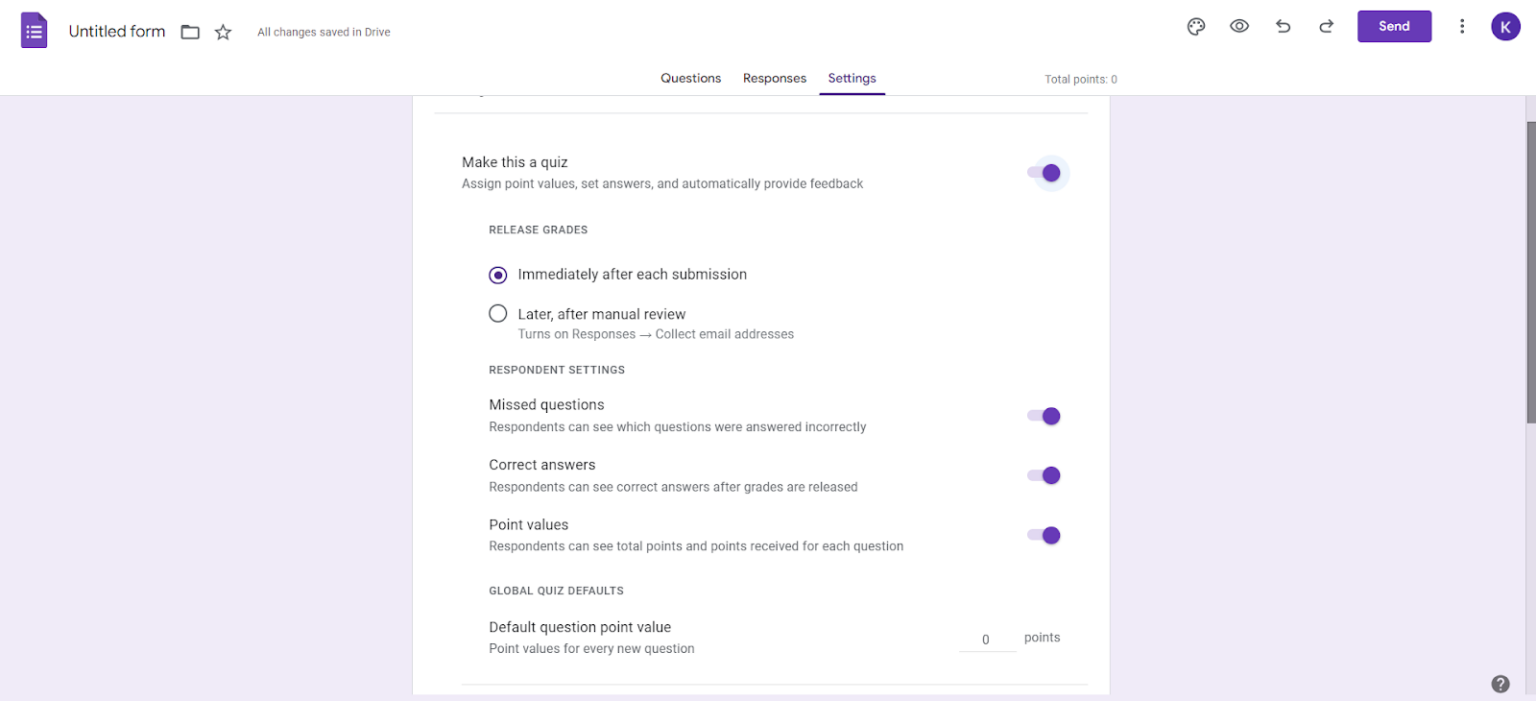Click the Google Forms logo
Image resolution: width=1536 pixels, height=701 pixels.
click(33, 30)
